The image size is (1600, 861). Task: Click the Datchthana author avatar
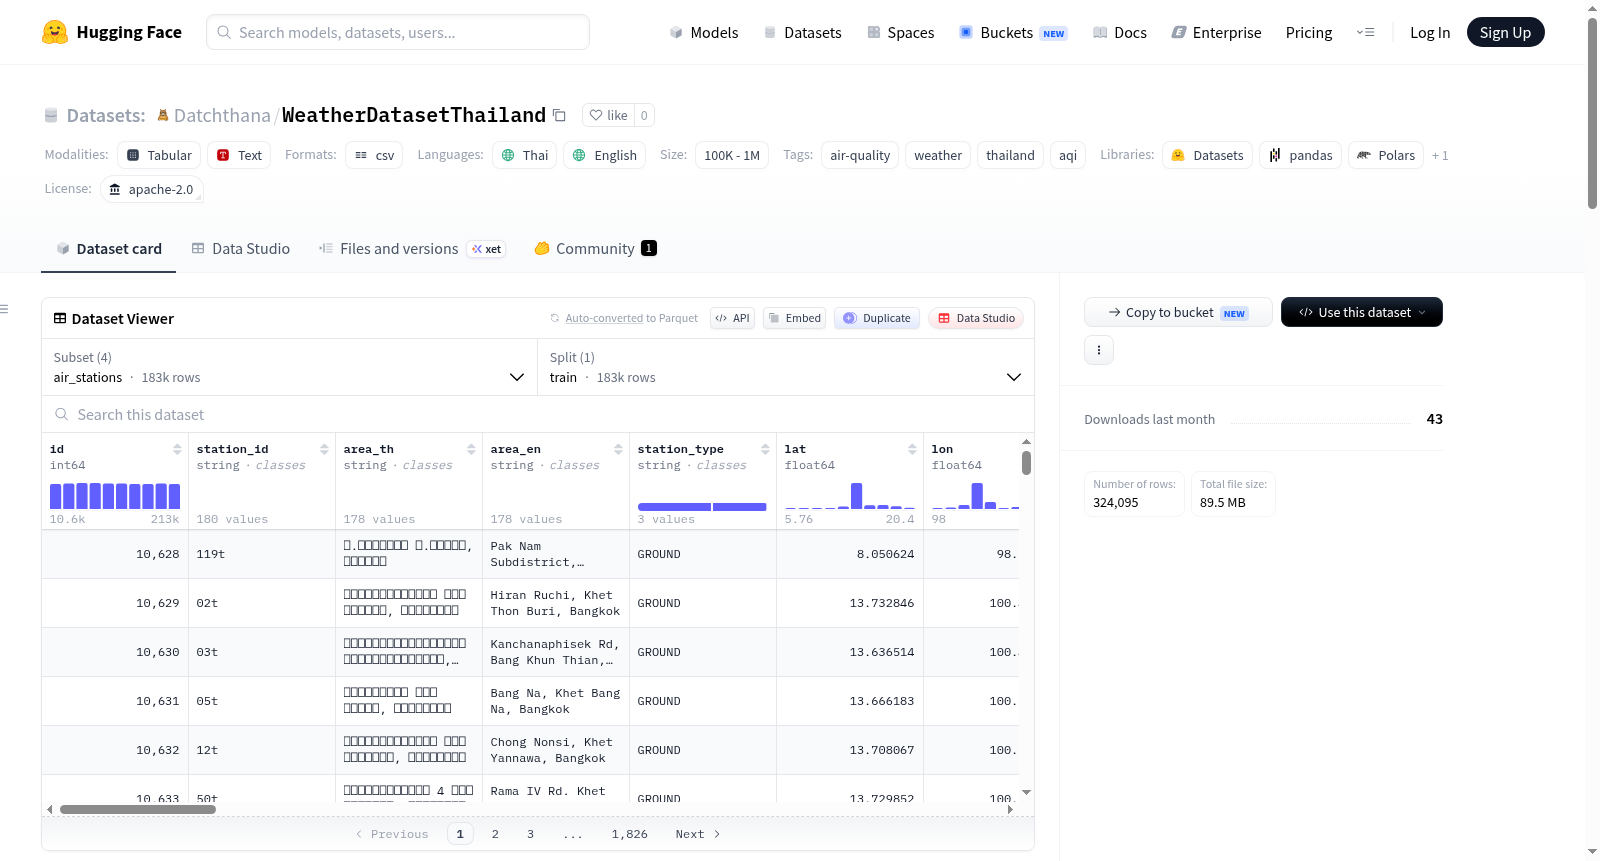click(x=163, y=115)
